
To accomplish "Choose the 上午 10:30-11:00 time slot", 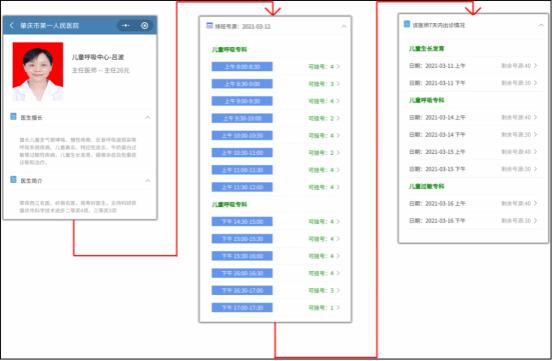I will (x=242, y=153).
